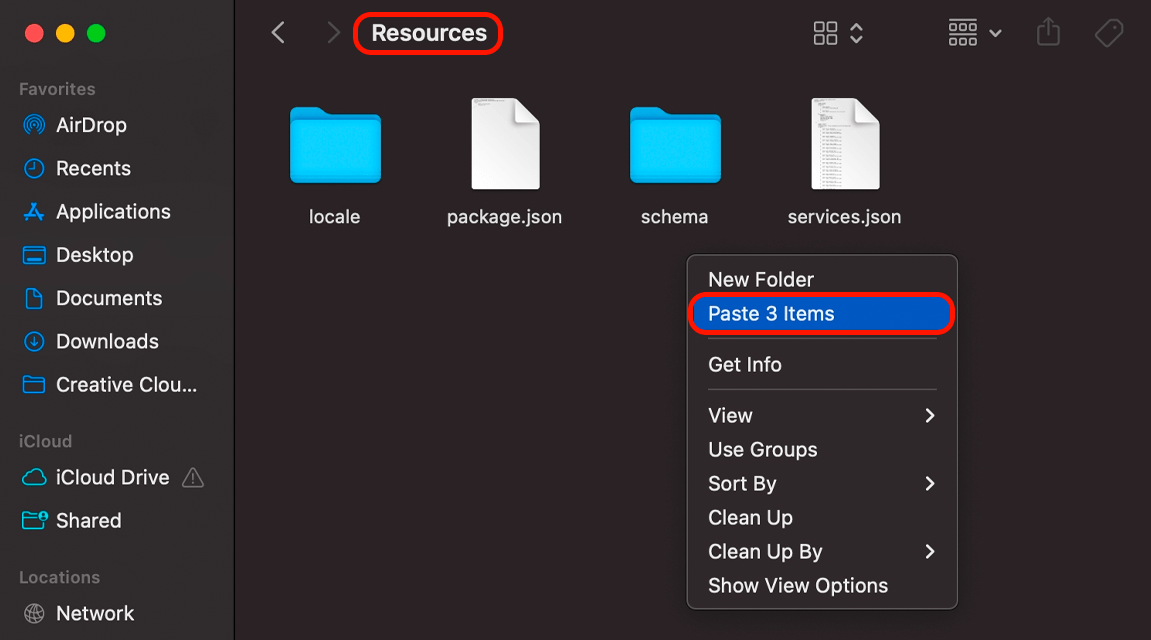The height and width of the screenshot is (640, 1151).
Task: Open Recents in the sidebar
Action: click(76, 169)
